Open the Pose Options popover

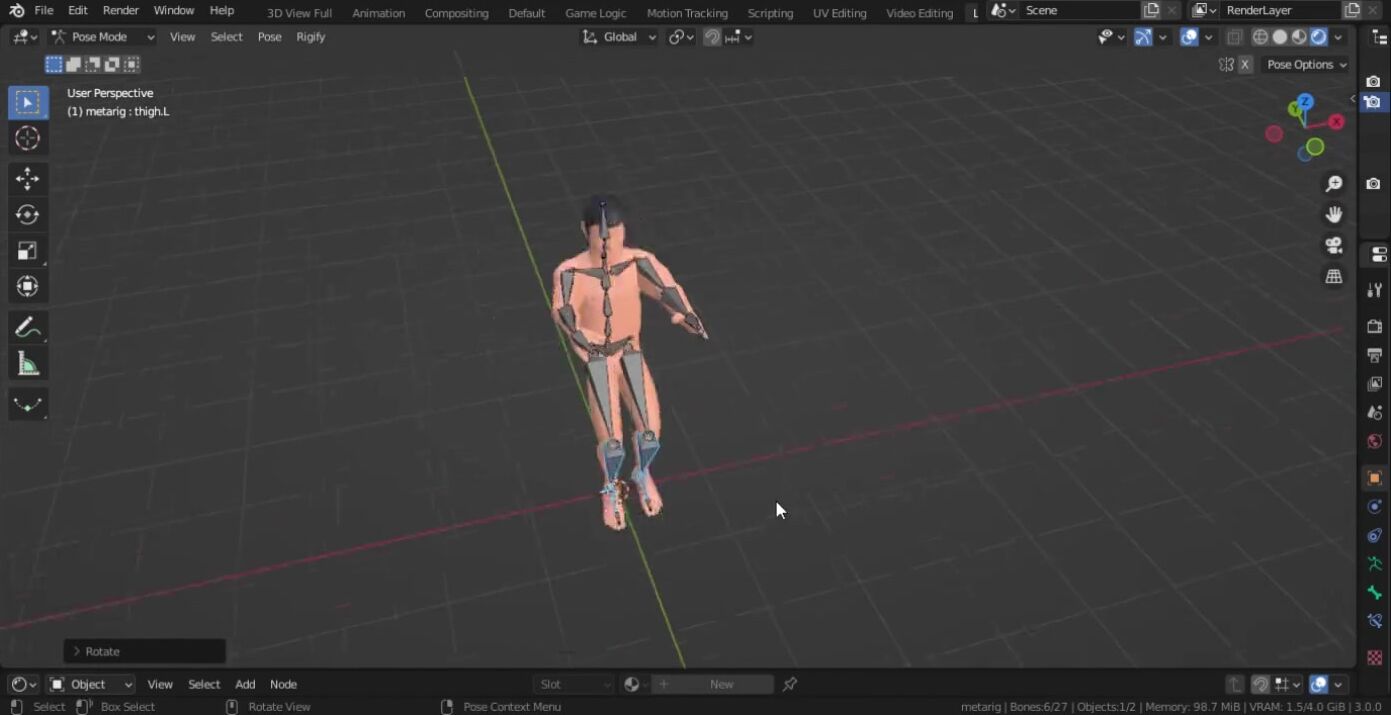(x=1306, y=65)
